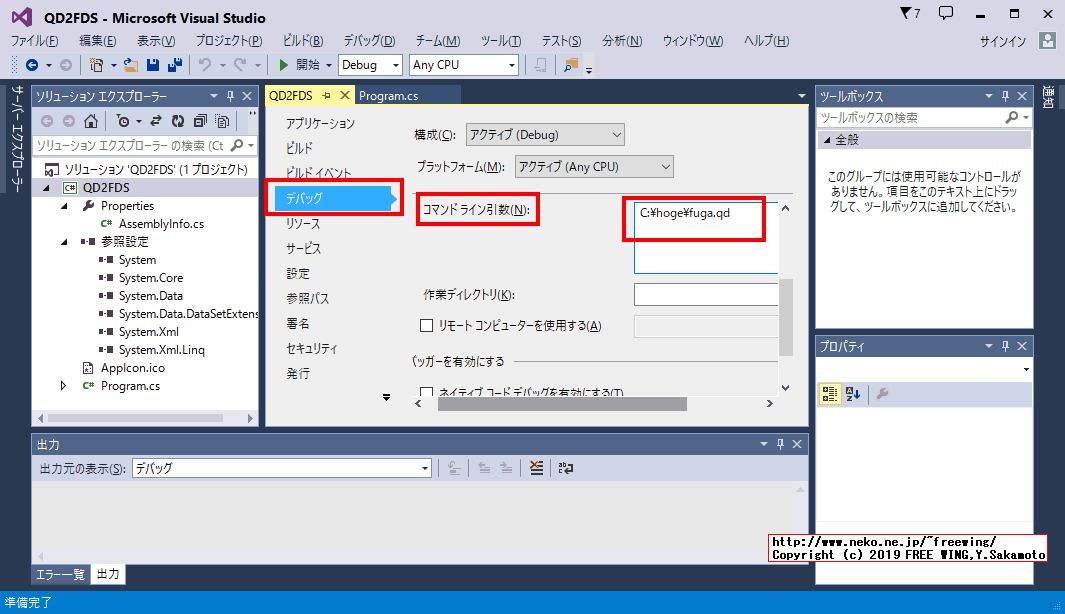Select the リソース page in project properties
1065x614 pixels.
click(303, 223)
